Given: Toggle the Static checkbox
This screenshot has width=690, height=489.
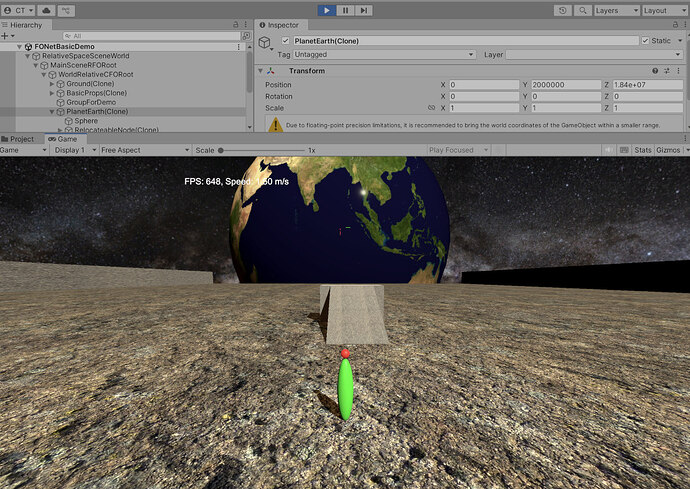Looking at the screenshot, I should tap(645, 41).
